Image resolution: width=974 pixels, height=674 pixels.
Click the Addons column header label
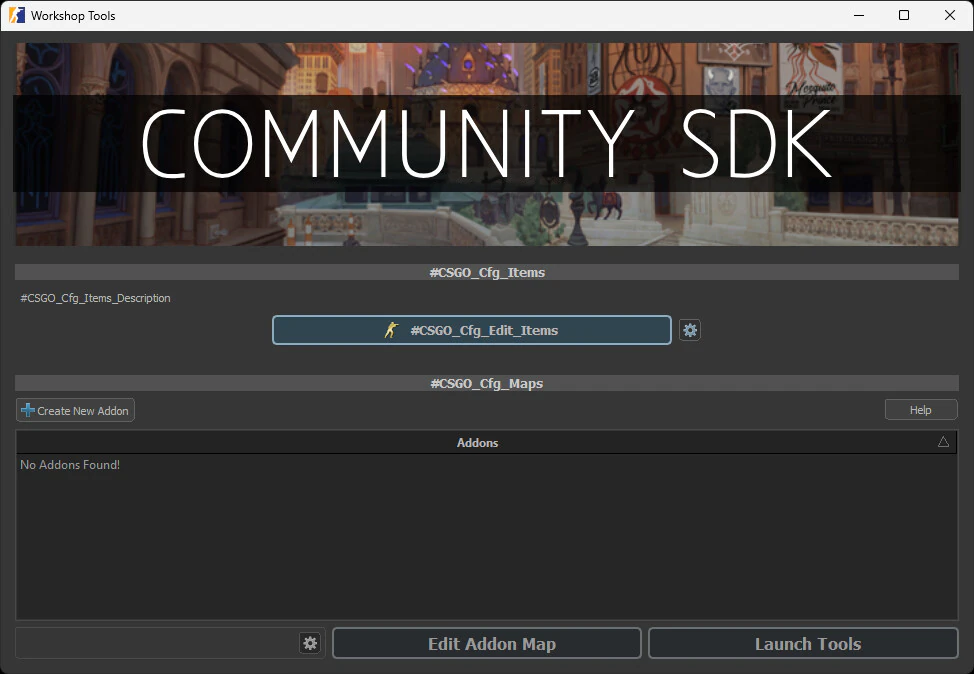pyautogui.click(x=477, y=442)
